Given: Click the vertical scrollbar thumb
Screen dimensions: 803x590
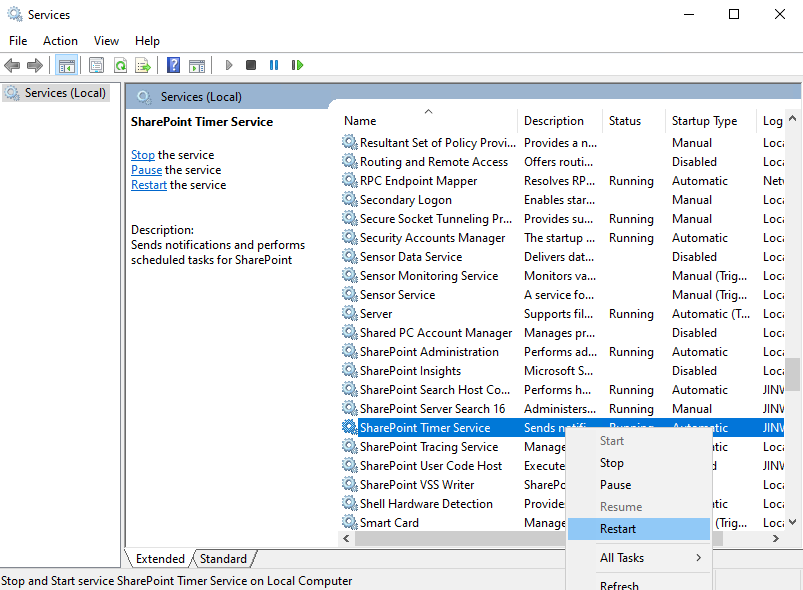Looking at the screenshot, I should (x=793, y=374).
